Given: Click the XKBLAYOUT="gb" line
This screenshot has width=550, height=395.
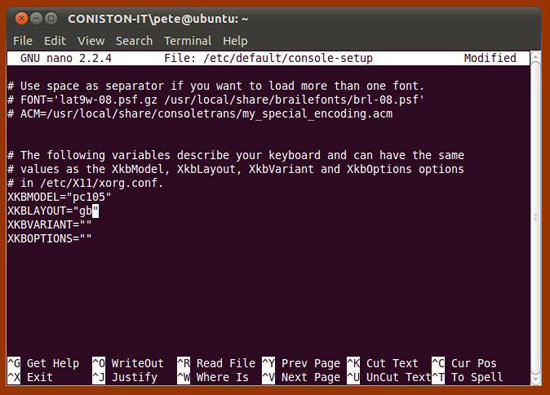Looking at the screenshot, I should 53,211.
